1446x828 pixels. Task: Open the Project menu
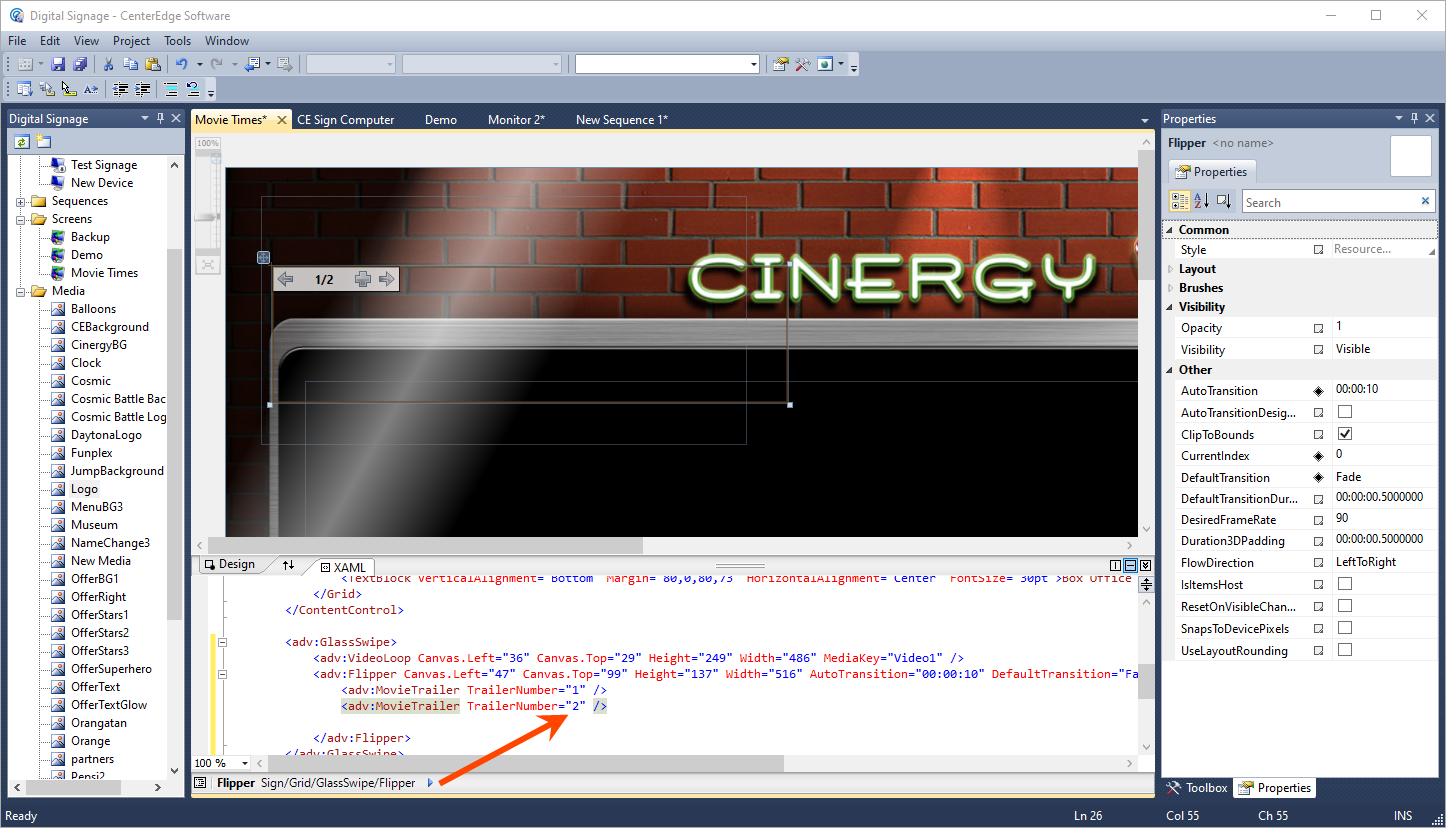131,41
